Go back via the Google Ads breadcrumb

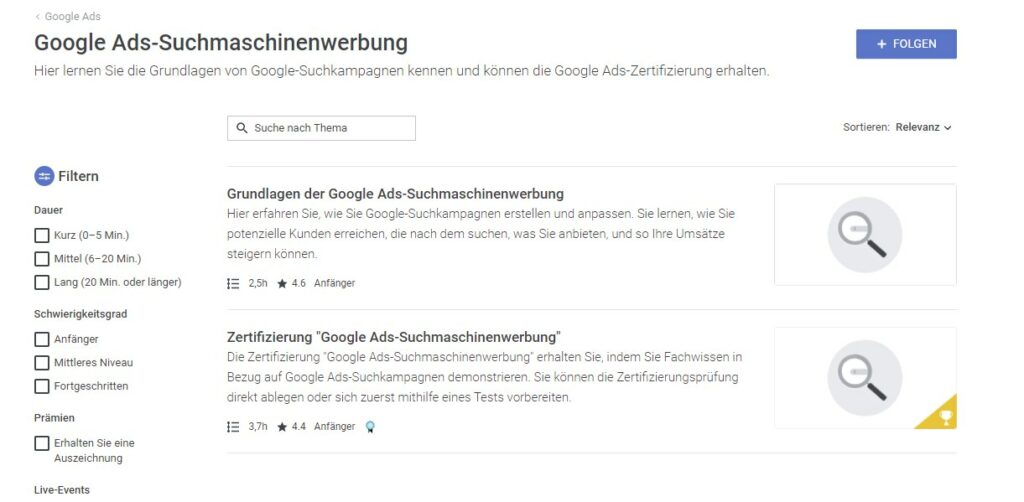[x=68, y=16]
